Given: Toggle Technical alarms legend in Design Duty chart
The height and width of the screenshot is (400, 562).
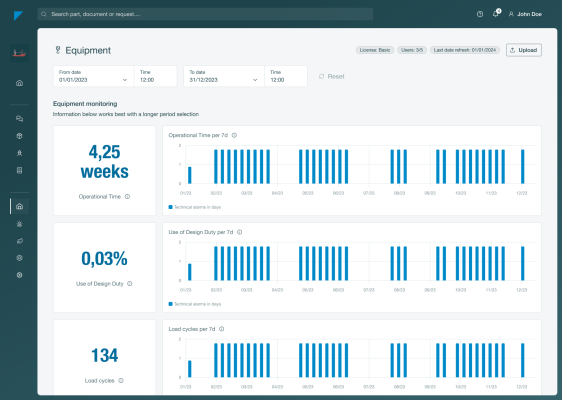Looking at the screenshot, I should click(x=195, y=304).
